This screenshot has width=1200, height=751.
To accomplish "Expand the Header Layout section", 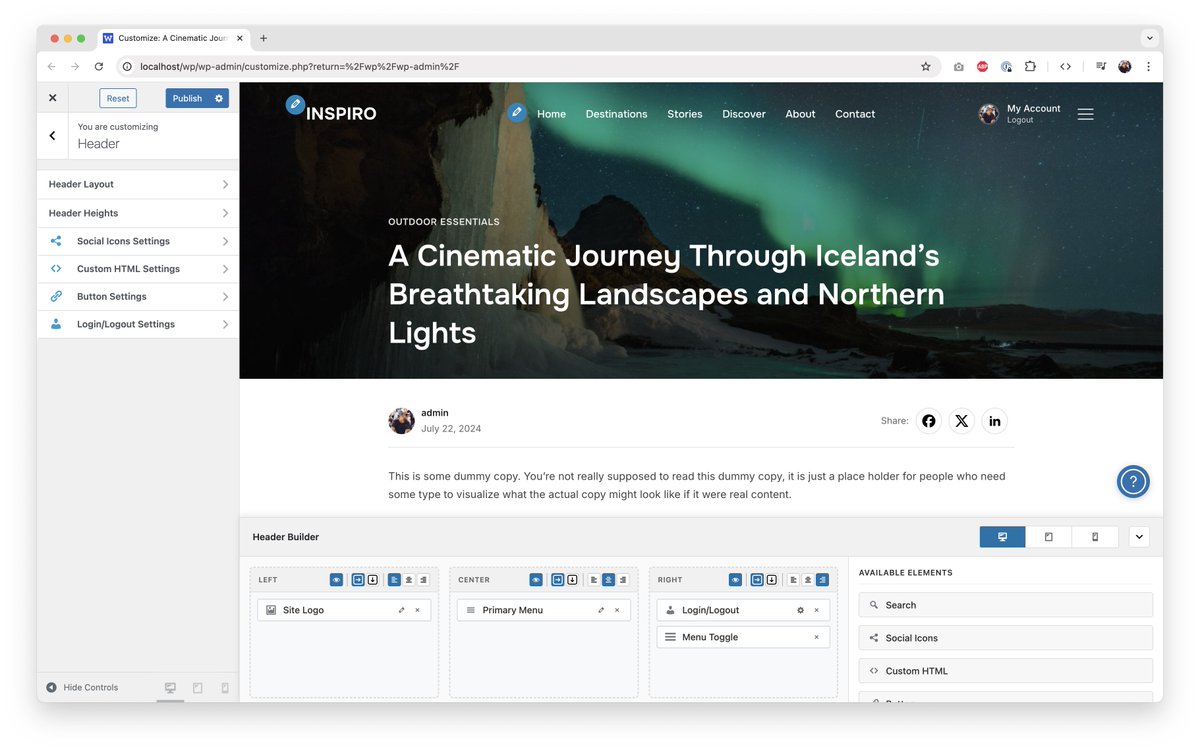I will 138,185.
